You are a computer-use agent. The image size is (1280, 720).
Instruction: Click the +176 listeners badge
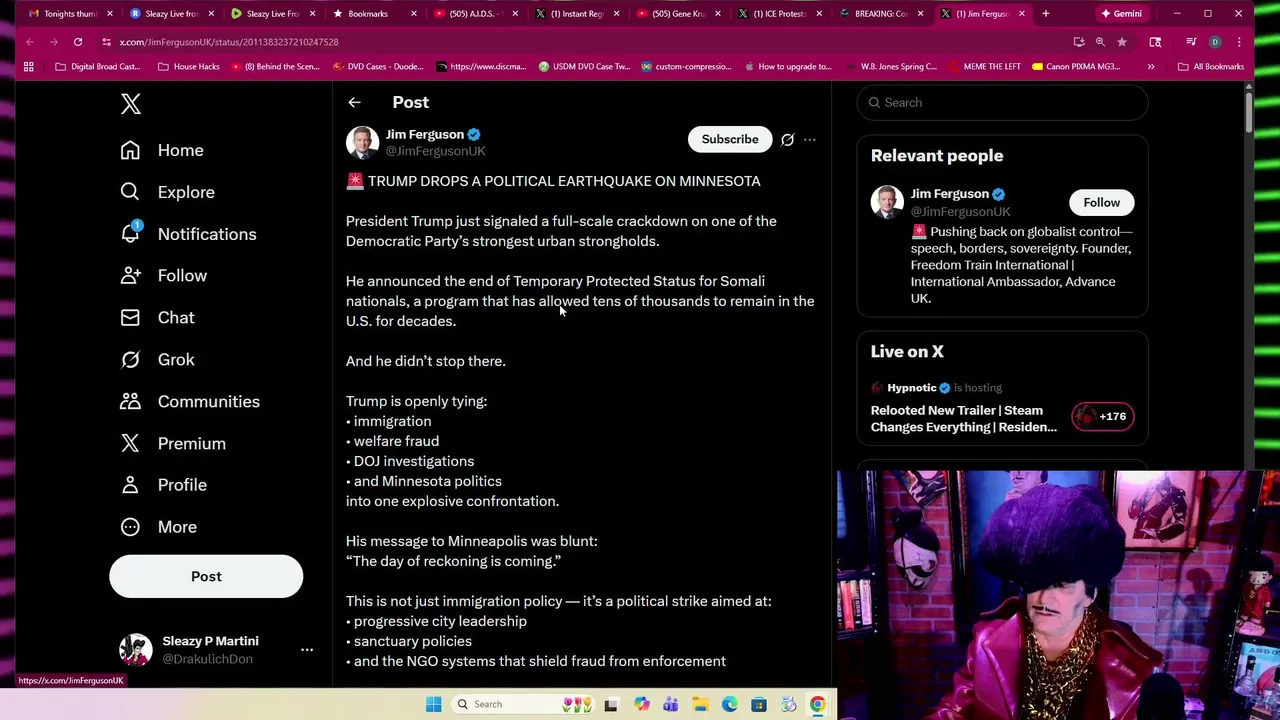click(1103, 417)
